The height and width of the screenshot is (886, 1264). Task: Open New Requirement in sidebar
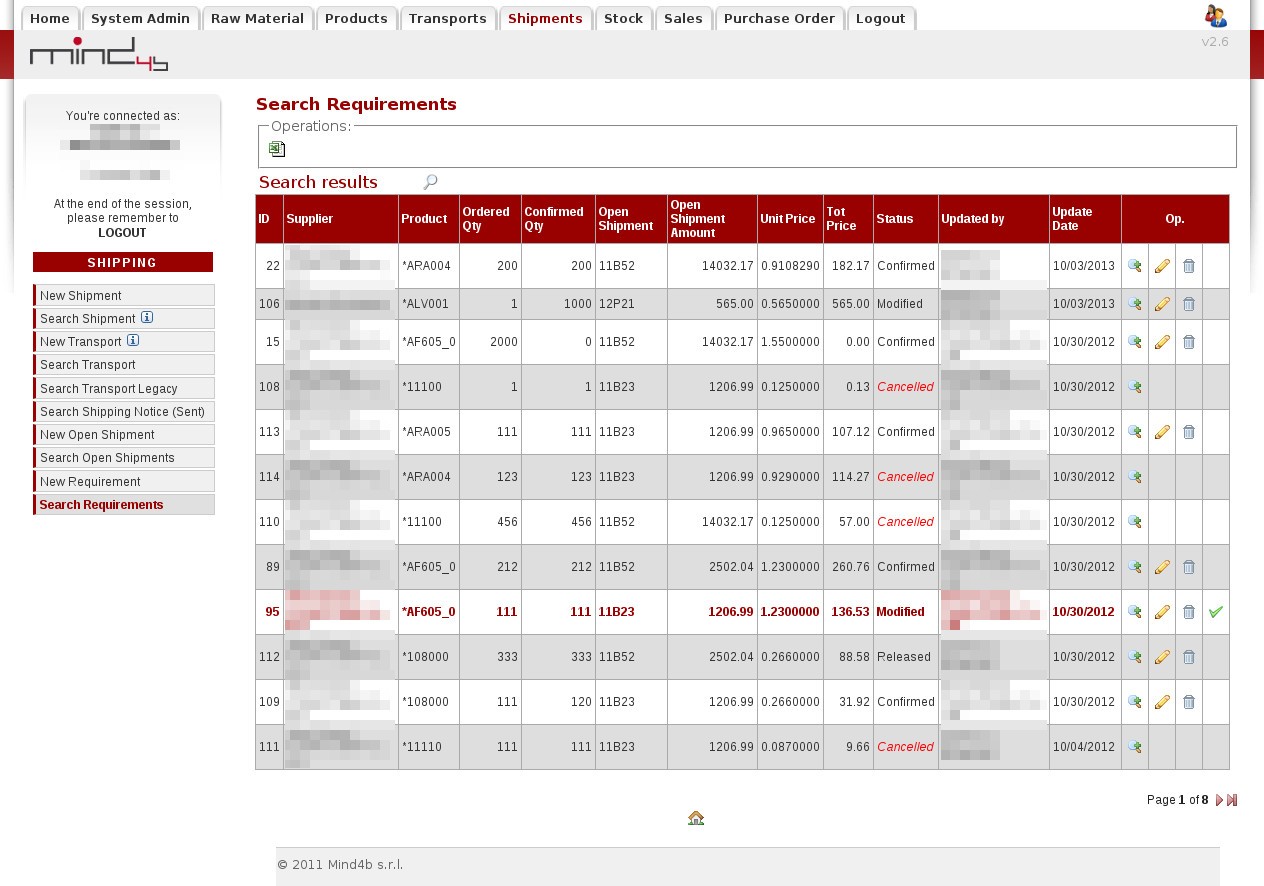coord(90,481)
